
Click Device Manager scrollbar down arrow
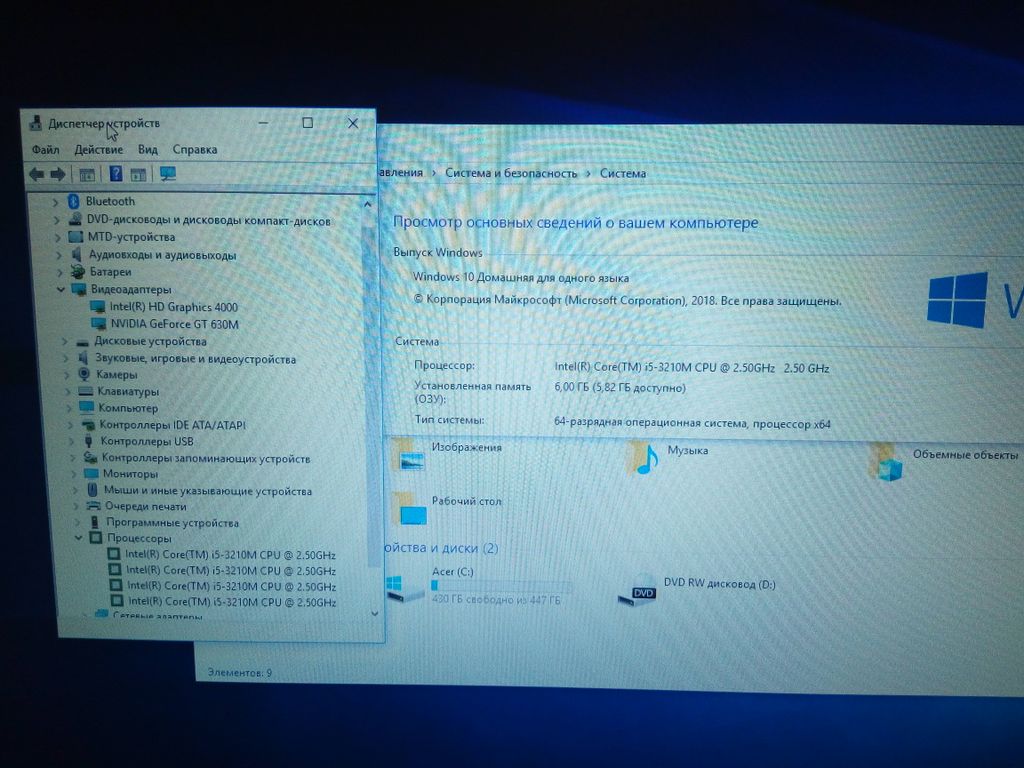[375, 614]
